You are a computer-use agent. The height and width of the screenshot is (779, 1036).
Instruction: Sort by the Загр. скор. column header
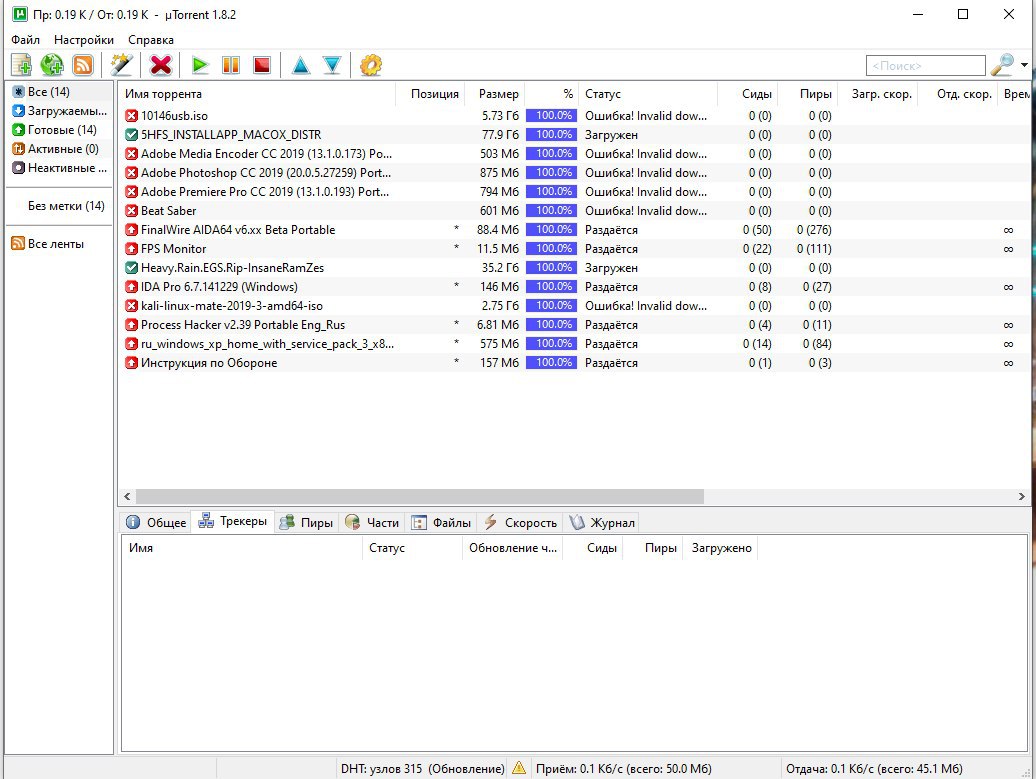877,94
